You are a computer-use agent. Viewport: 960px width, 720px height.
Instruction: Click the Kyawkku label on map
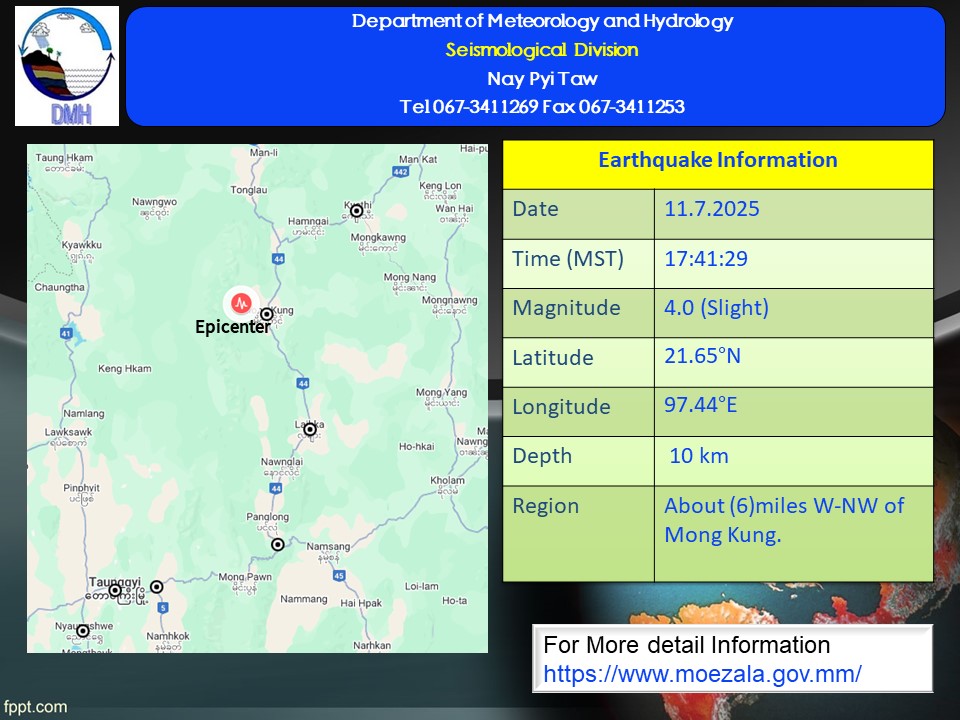point(81,245)
